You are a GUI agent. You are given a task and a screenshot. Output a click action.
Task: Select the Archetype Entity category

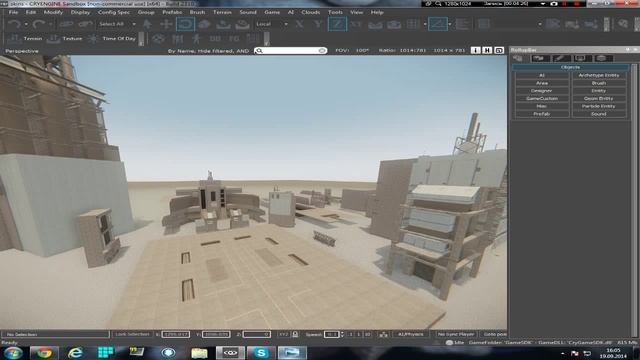pos(598,75)
